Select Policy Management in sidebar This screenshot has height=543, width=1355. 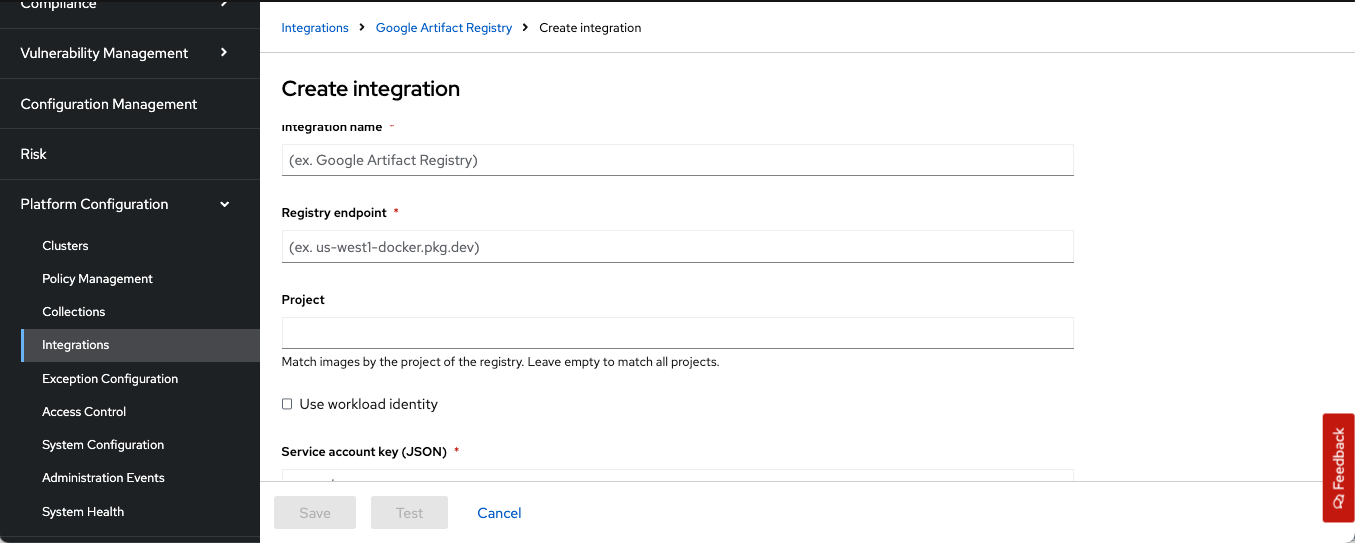97,279
